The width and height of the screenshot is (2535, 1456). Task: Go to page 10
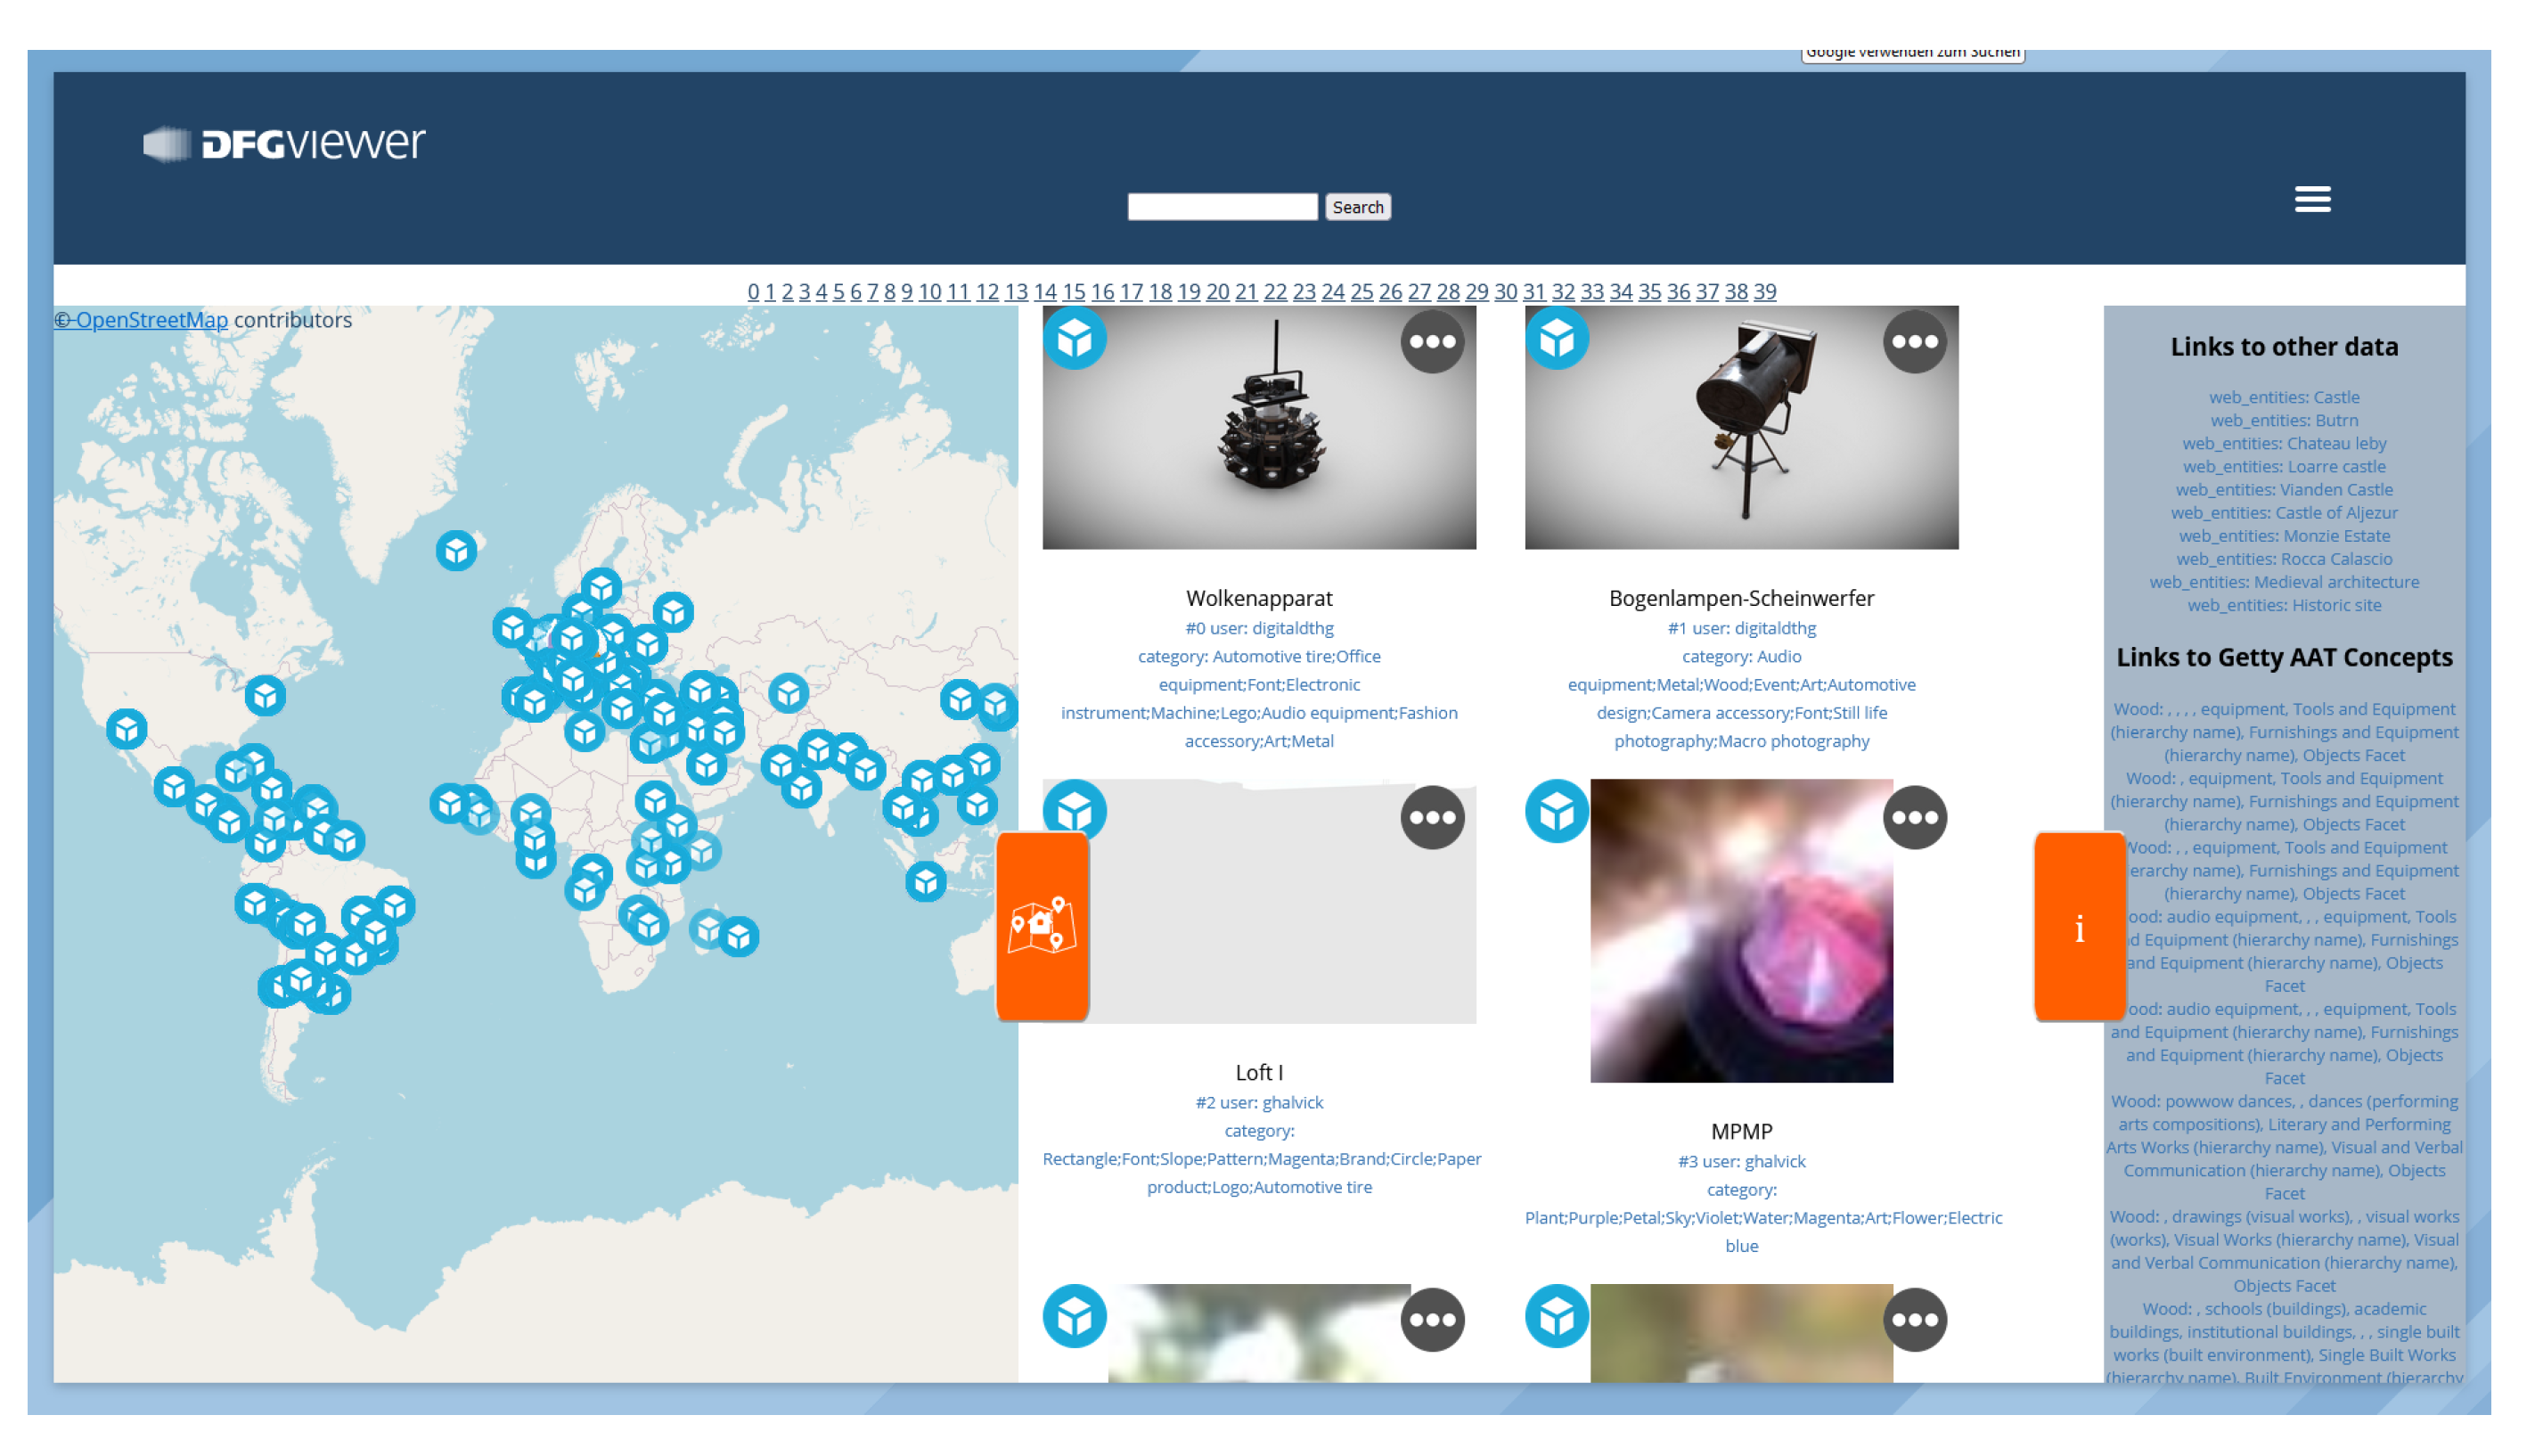(929, 291)
